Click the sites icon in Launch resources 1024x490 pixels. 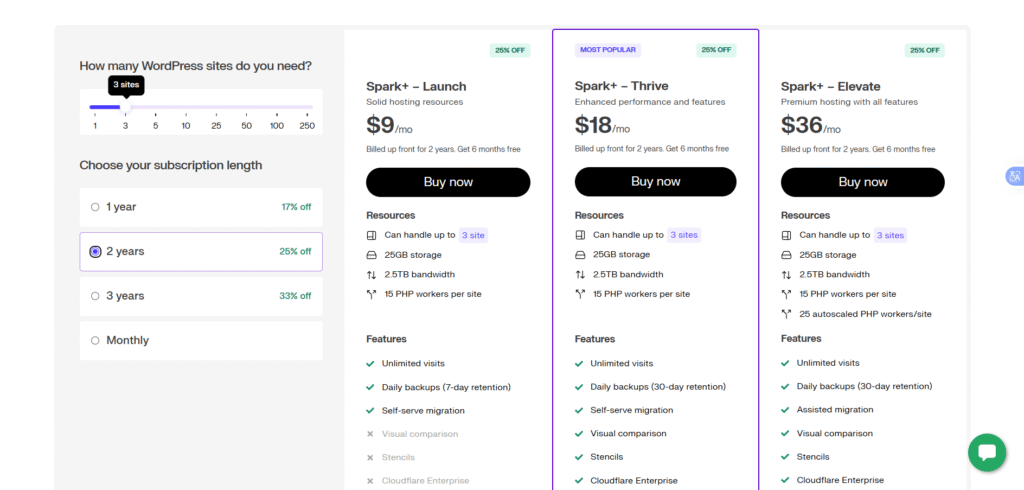coord(371,235)
